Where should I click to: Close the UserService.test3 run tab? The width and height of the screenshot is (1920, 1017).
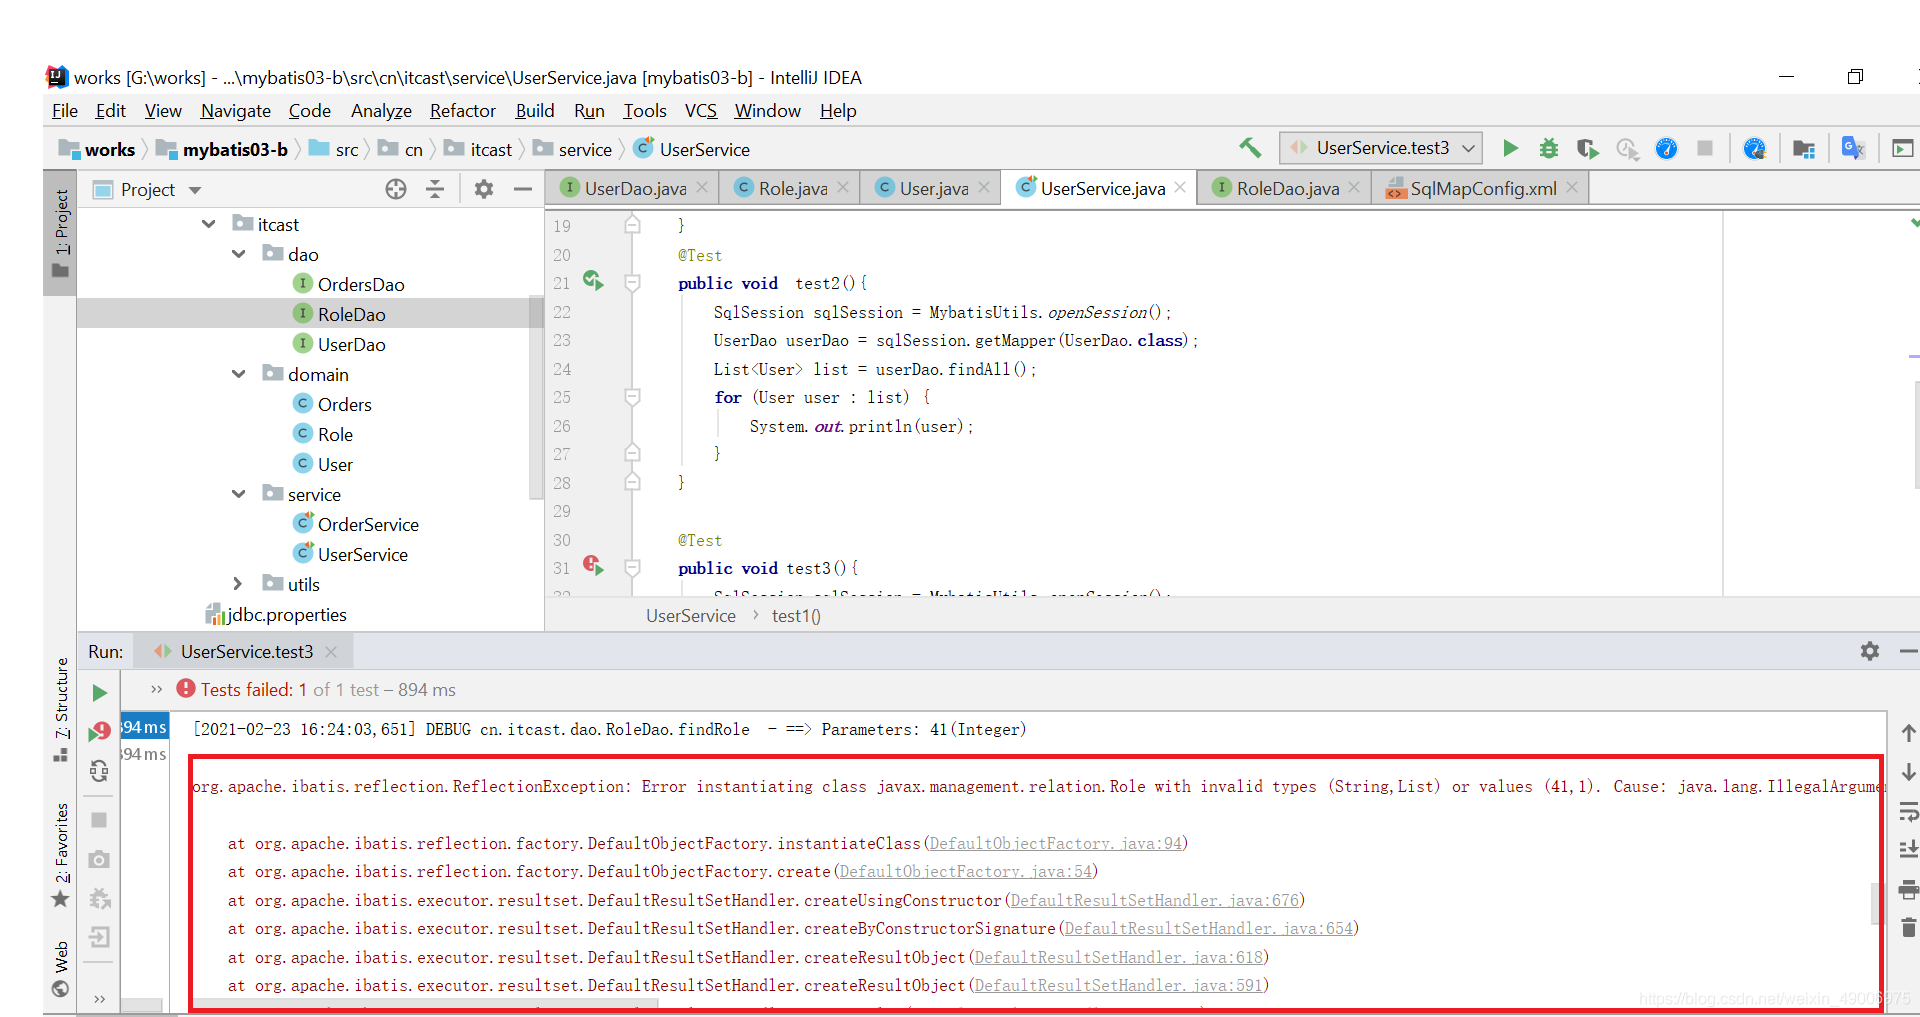[331, 651]
